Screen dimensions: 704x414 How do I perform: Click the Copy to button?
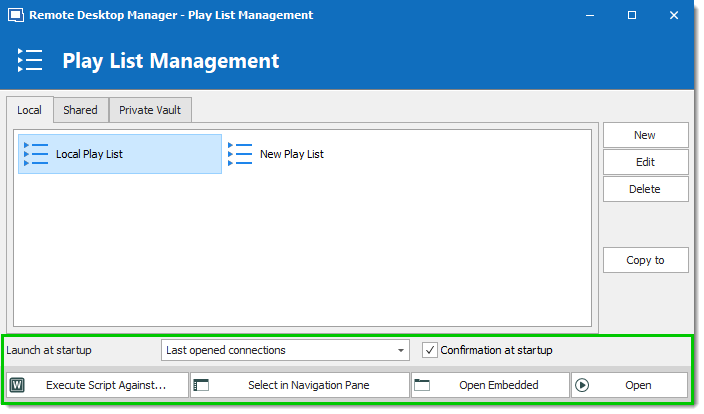[x=645, y=260]
